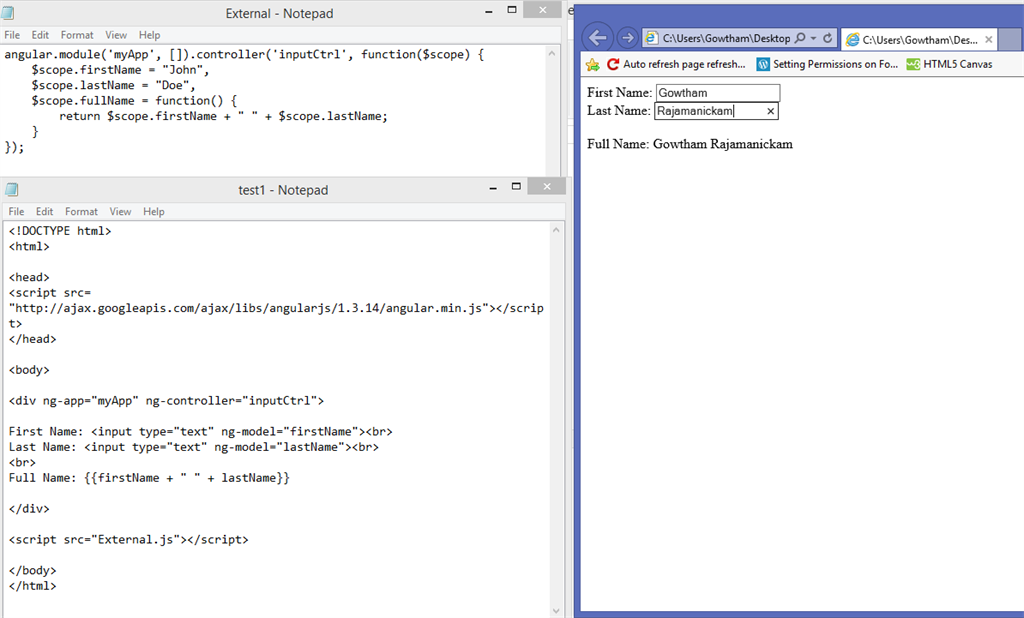Click the $scope.firstName = "John" line
Viewport: 1024px width, 618px height.
click(120, 70)
